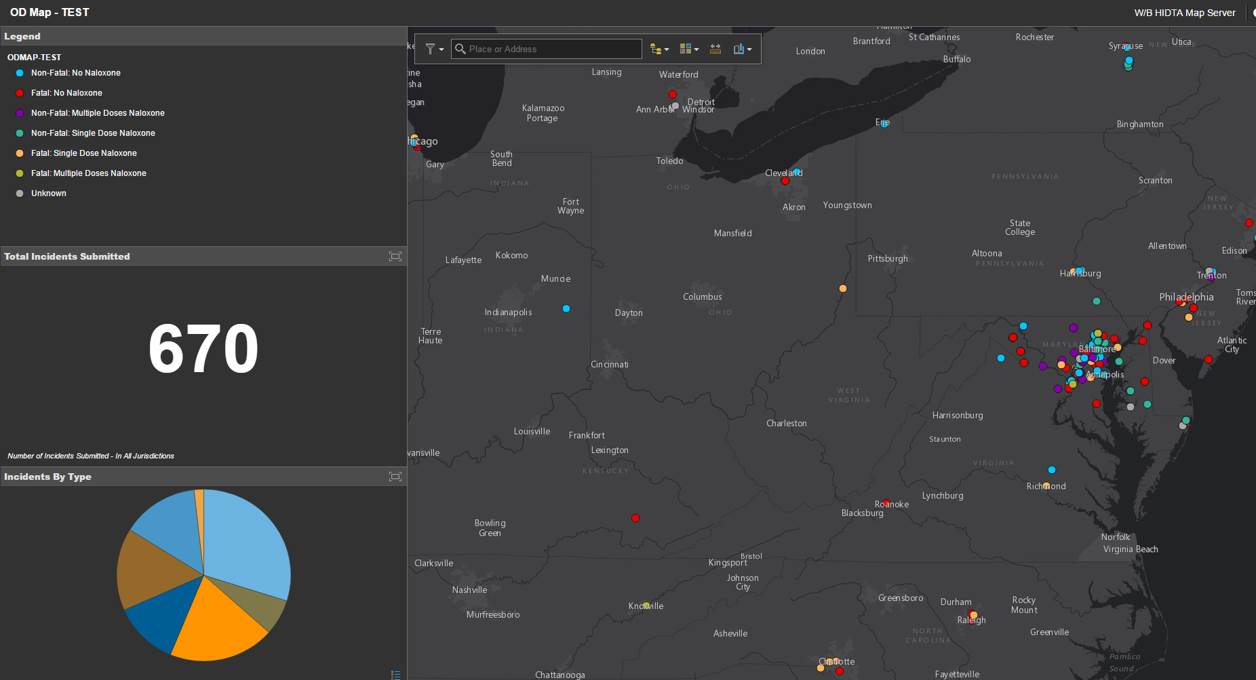Select orange incident dot at Raleigh
The width and height of the screenshot is (1256, 680).
(x=973, y=615)
